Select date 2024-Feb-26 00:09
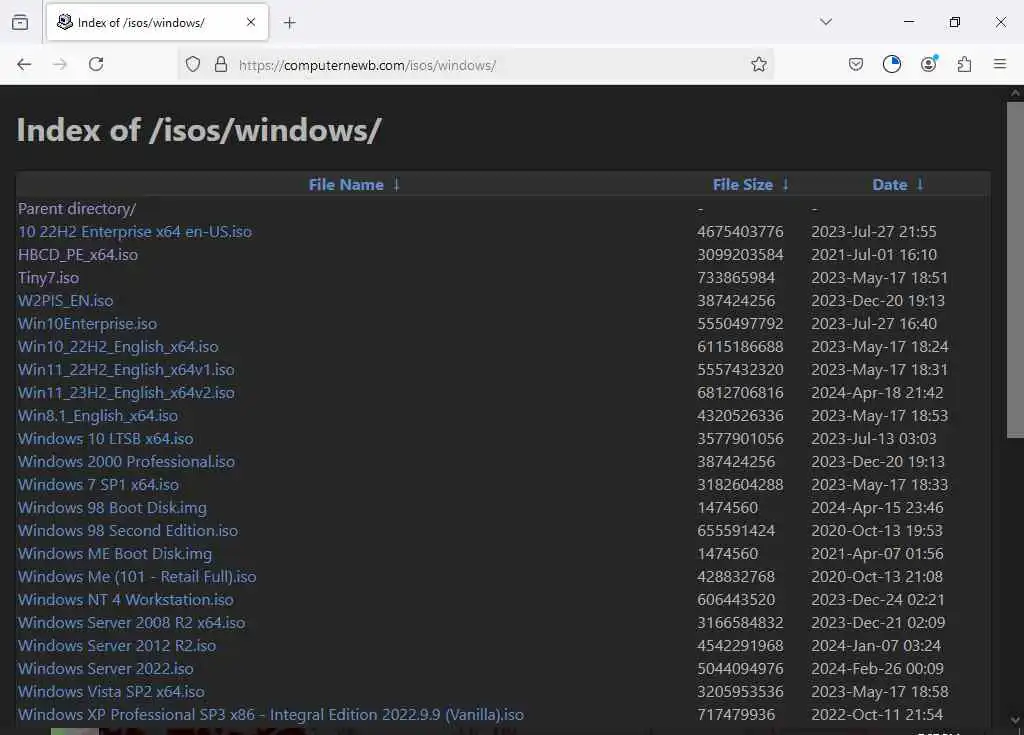Image resolution: width=1024 pixels, height=735 pixels. click(877, 668)
